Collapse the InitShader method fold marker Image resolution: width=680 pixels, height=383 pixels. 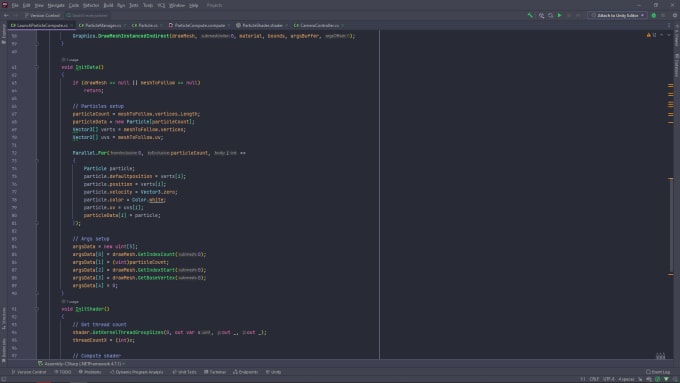[x=36, y=309]
